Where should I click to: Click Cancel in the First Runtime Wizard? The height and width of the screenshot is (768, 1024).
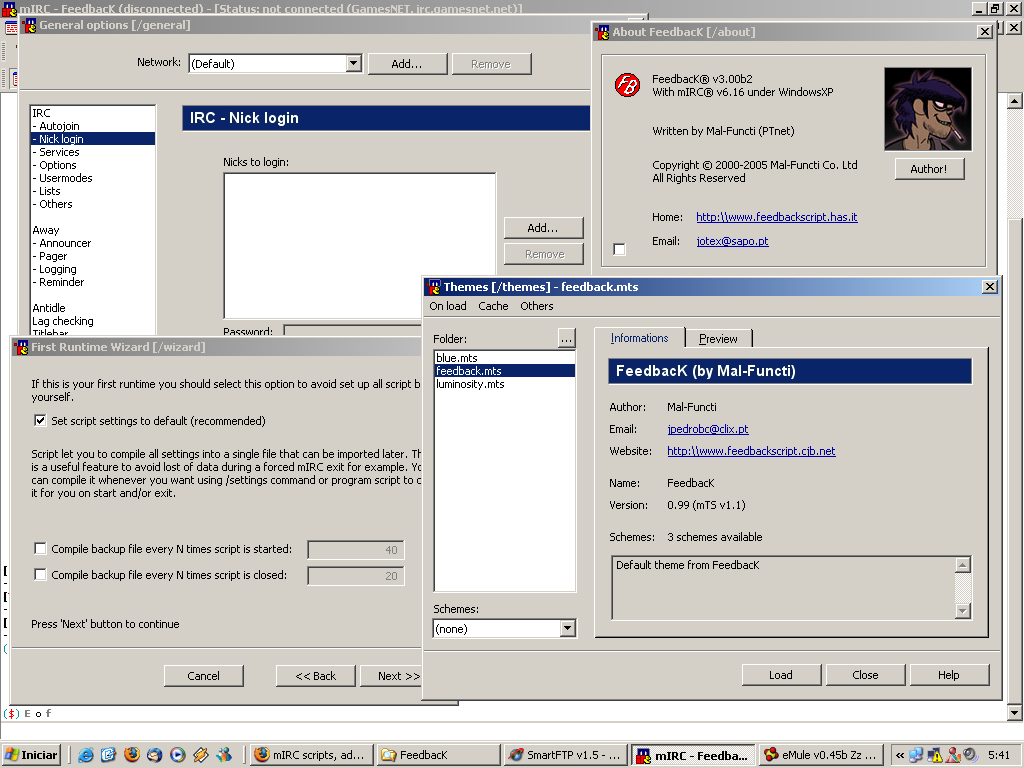204,676
